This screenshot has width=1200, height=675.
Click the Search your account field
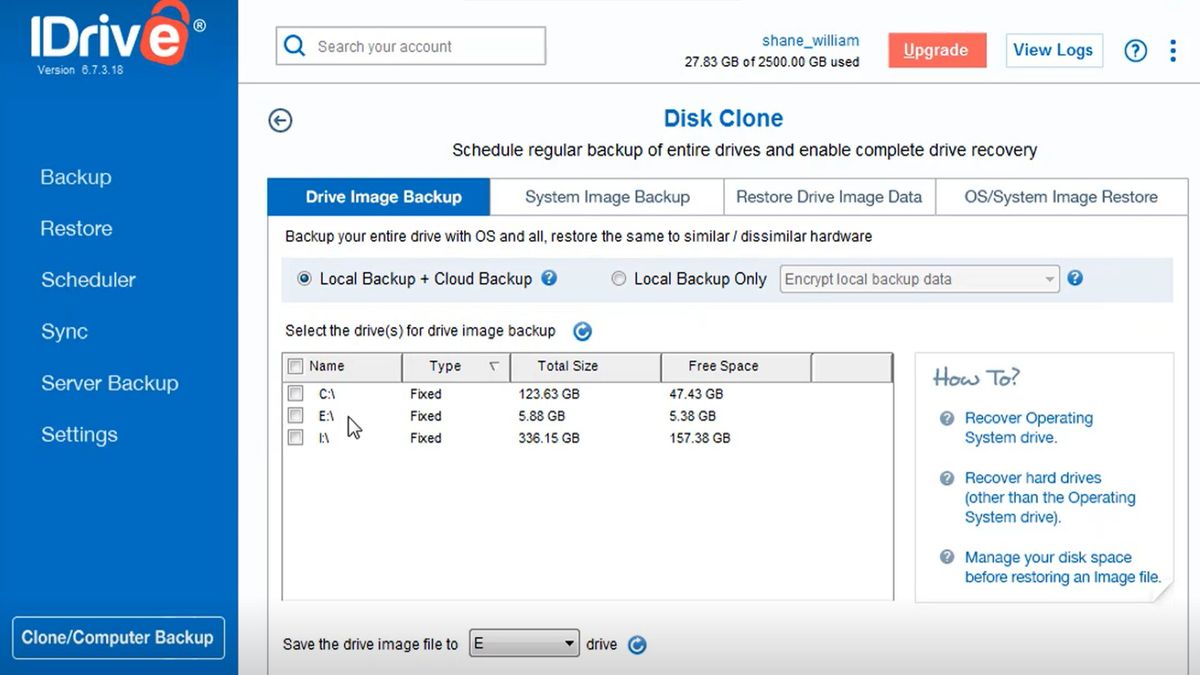411,46
